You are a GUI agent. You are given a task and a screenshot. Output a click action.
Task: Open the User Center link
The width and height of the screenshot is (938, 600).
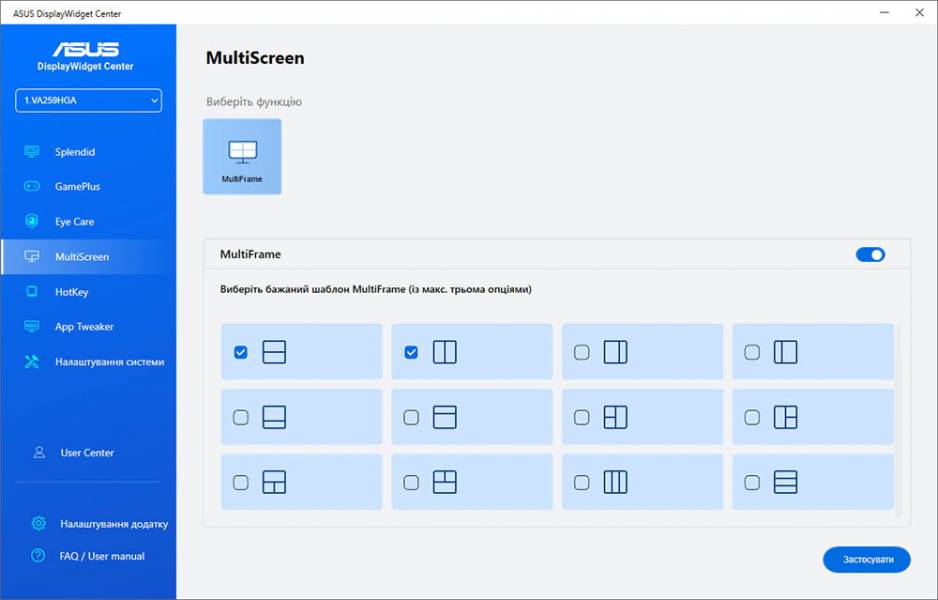[x=87, y=453]
